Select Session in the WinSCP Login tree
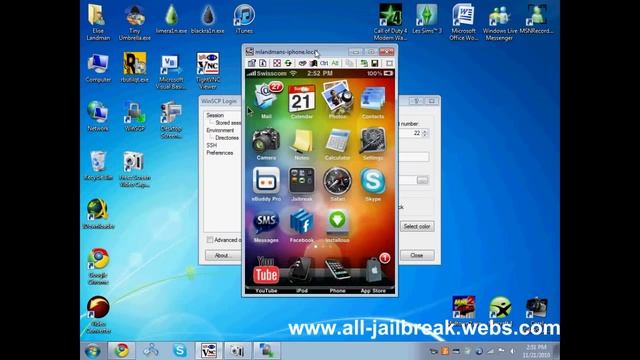This screenshot has width=640, height=360. coord(215,115)
